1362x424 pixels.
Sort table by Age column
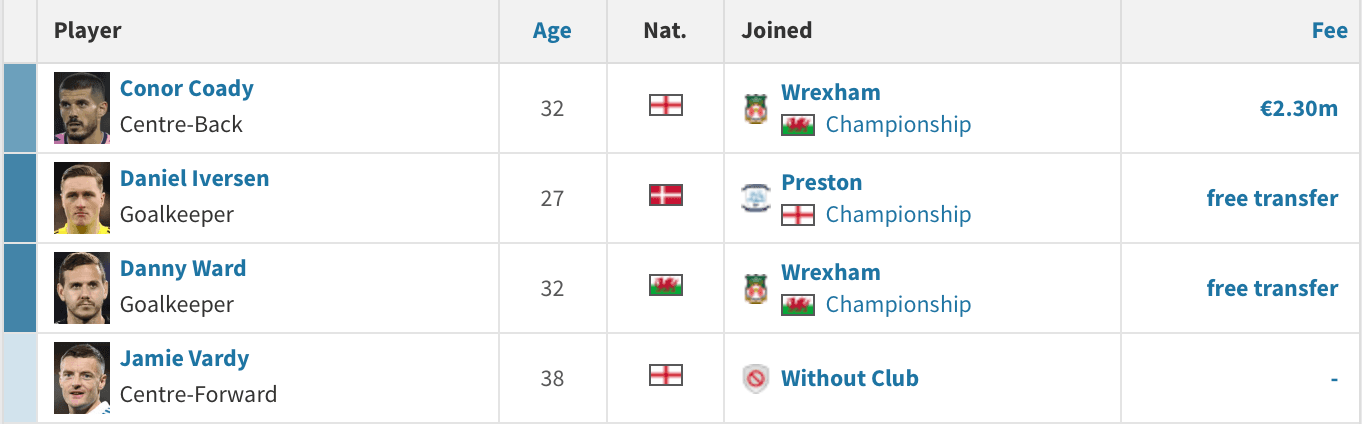(x=552, y=31)
